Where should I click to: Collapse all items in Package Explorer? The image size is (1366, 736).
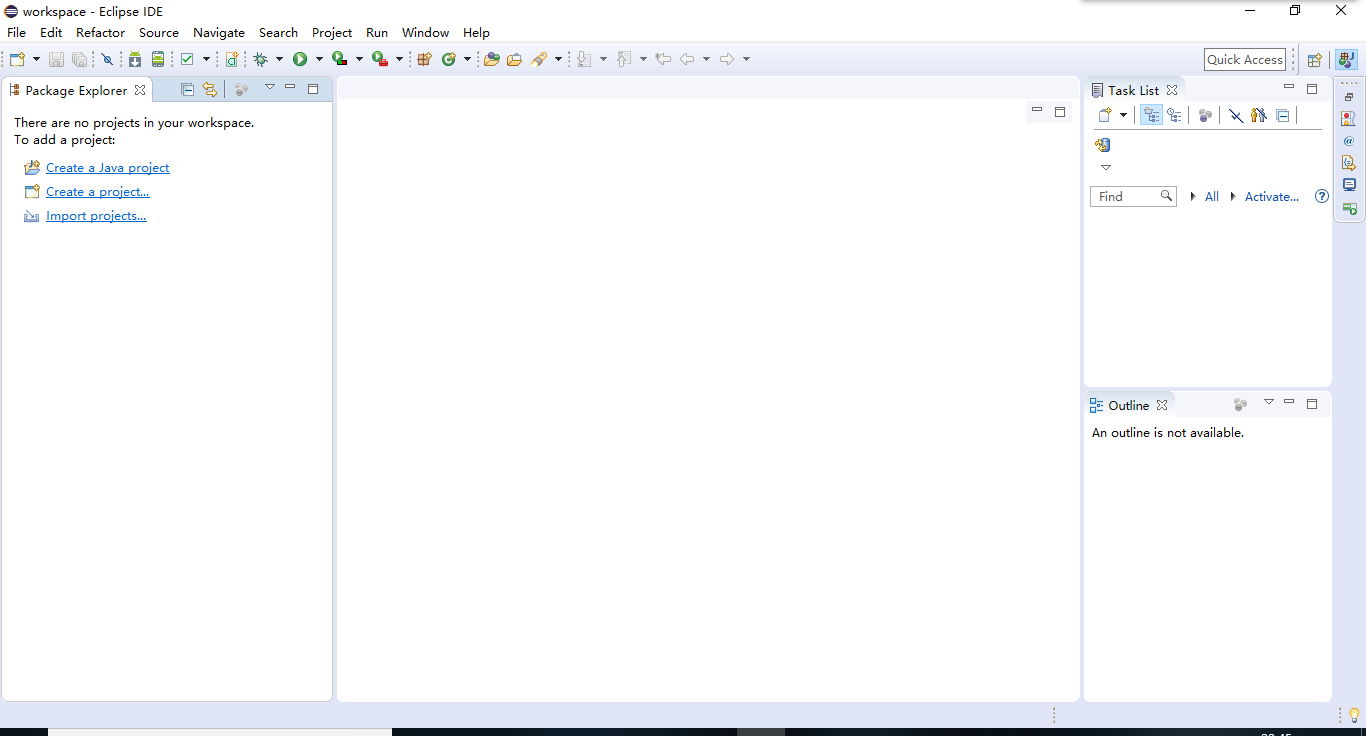pyautogui.click(x=186, y=89)
